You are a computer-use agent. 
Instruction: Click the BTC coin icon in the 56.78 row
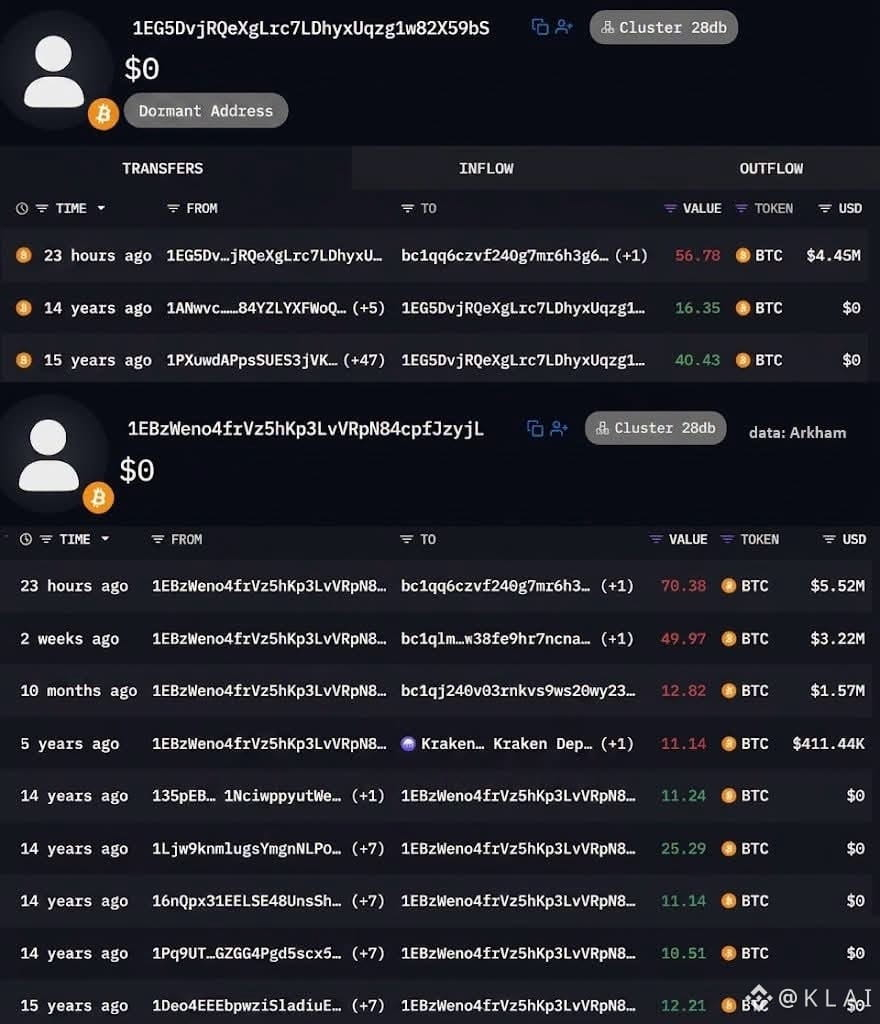click(743, 255)
